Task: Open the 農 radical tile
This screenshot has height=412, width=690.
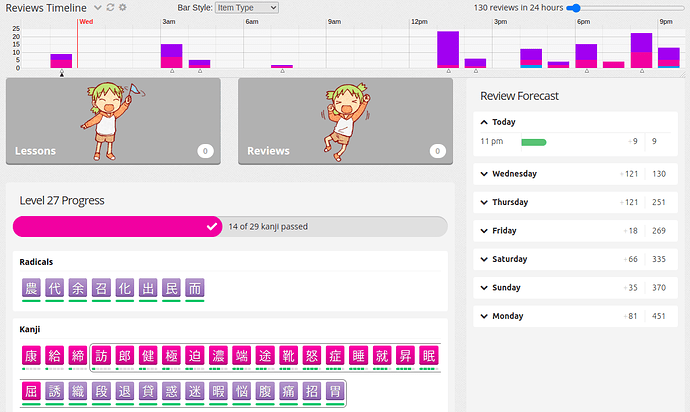Action: [x=31, y=288]
